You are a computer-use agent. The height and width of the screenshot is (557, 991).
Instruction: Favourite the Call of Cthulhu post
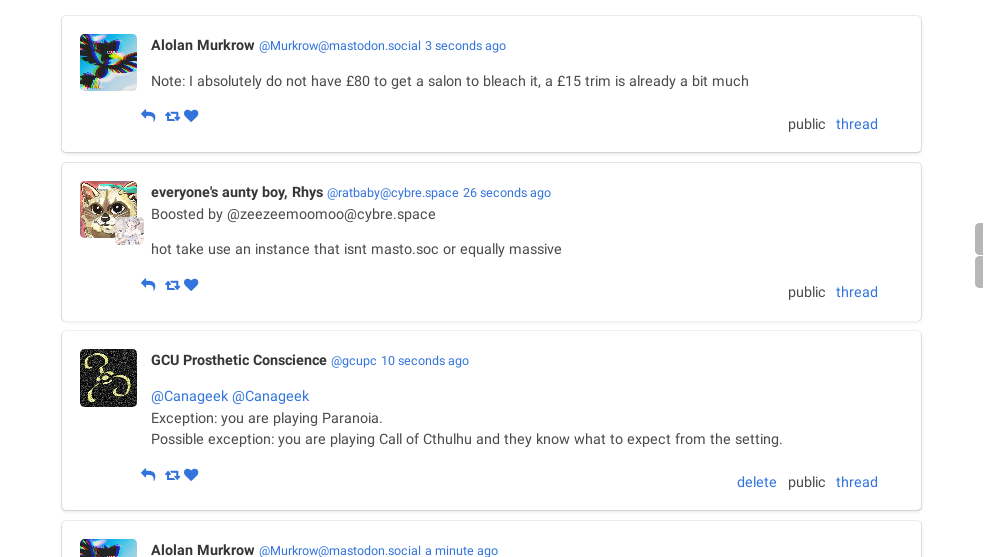click(191, 475)
